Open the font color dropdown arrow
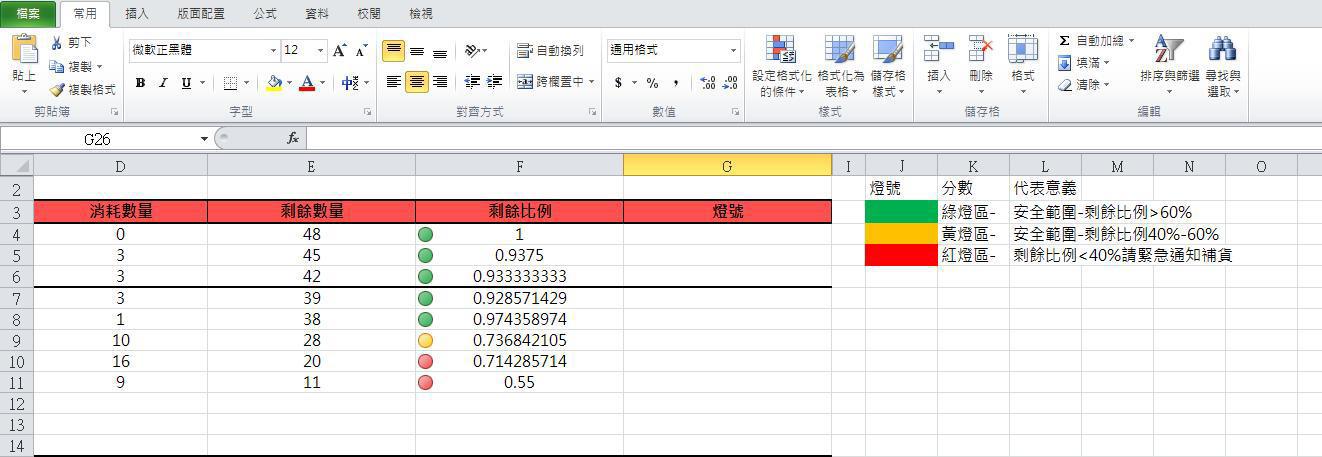Screen dimensions: 1322x457 click(322, 83)
